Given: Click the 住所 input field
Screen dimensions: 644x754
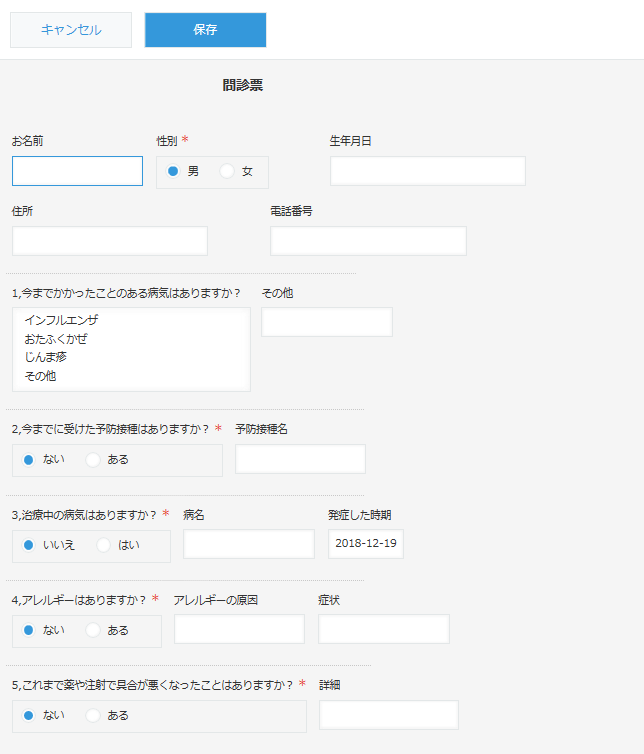Looking at the screenshot, I should [x=110, y=241].
